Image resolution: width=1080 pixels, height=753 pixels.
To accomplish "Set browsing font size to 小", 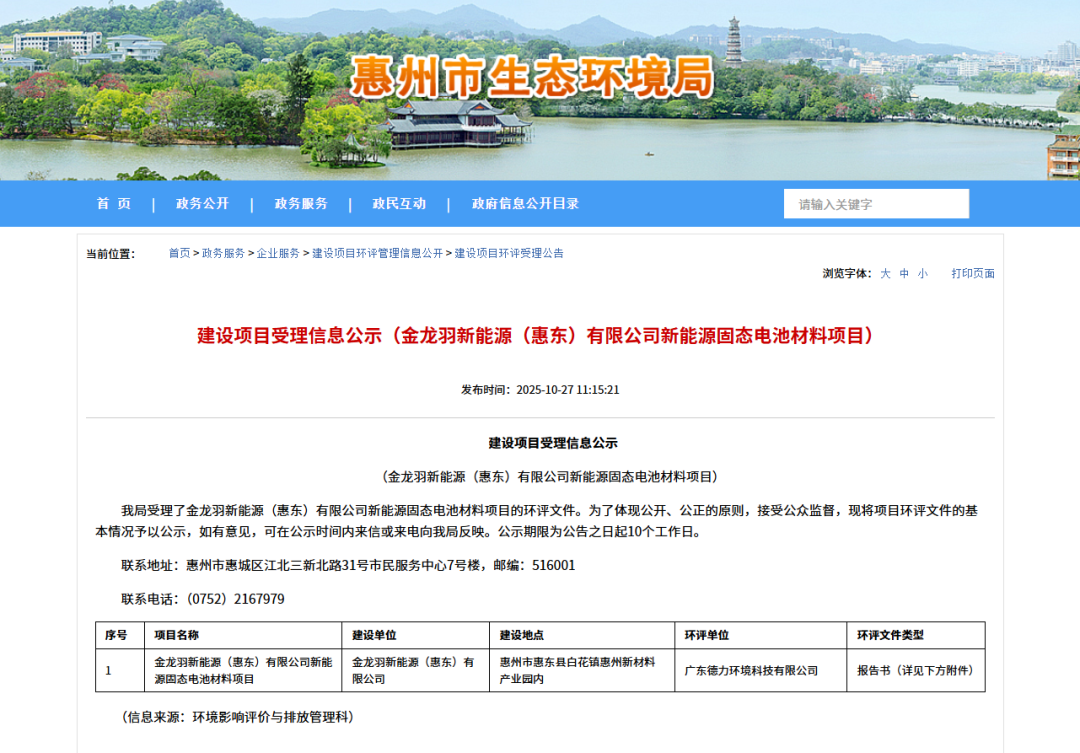I will coord(922,274).
